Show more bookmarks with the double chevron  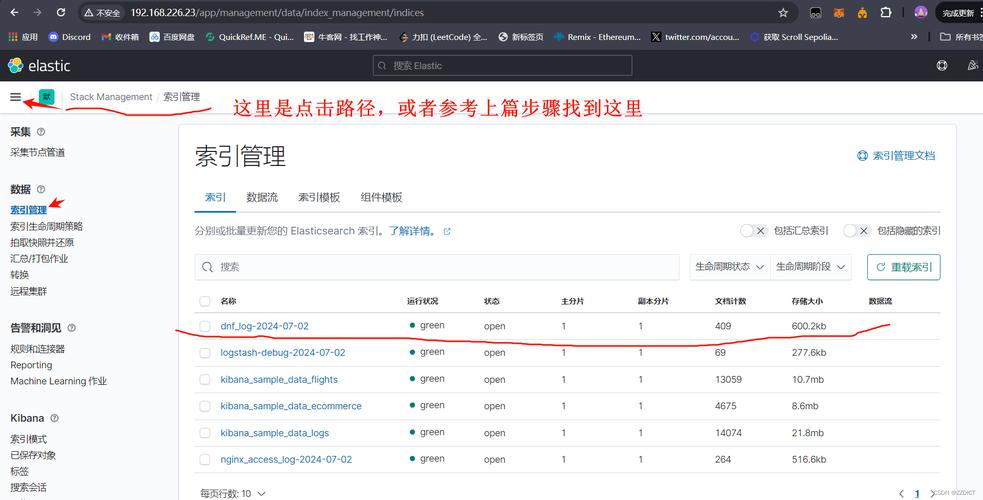pos(914,37)
